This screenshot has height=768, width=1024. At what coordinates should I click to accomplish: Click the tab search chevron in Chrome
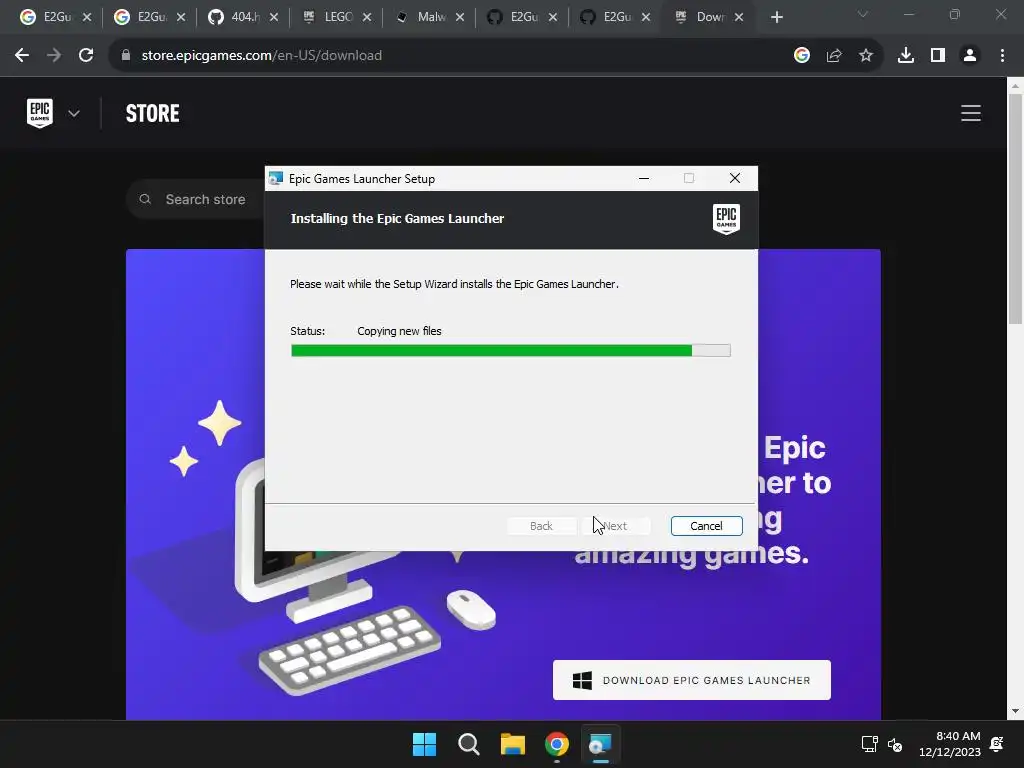click(863, 14)
